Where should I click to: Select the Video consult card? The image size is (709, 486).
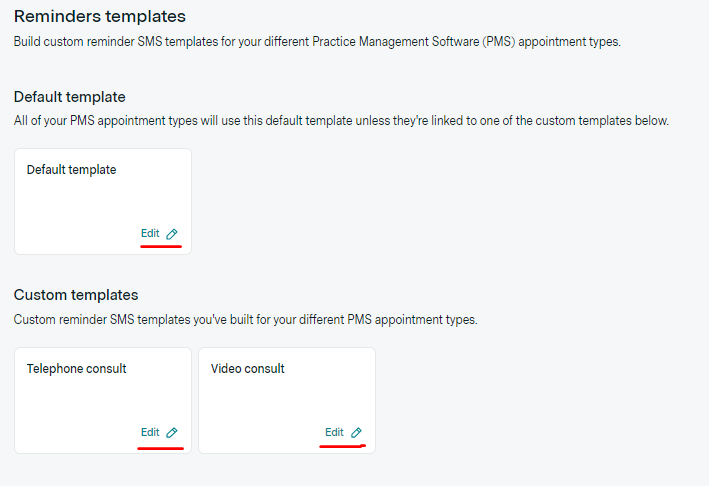[286, 400]
